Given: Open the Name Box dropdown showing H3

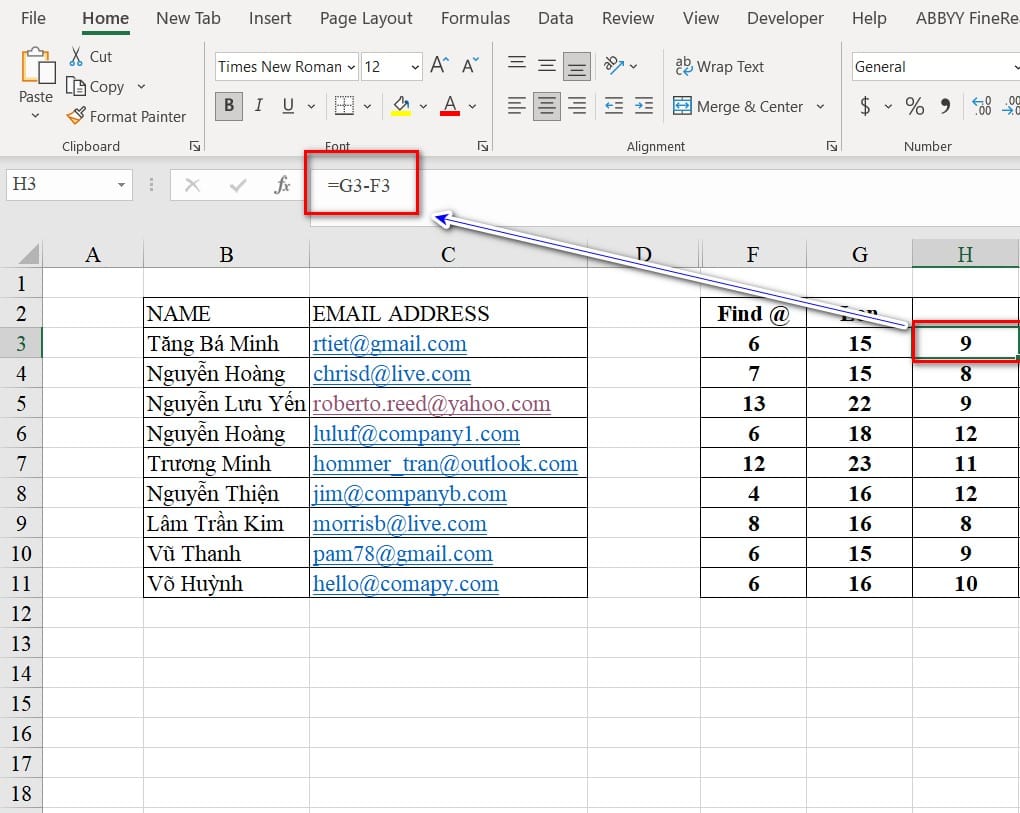Looking at the screenshot, I should pos(121,185).
